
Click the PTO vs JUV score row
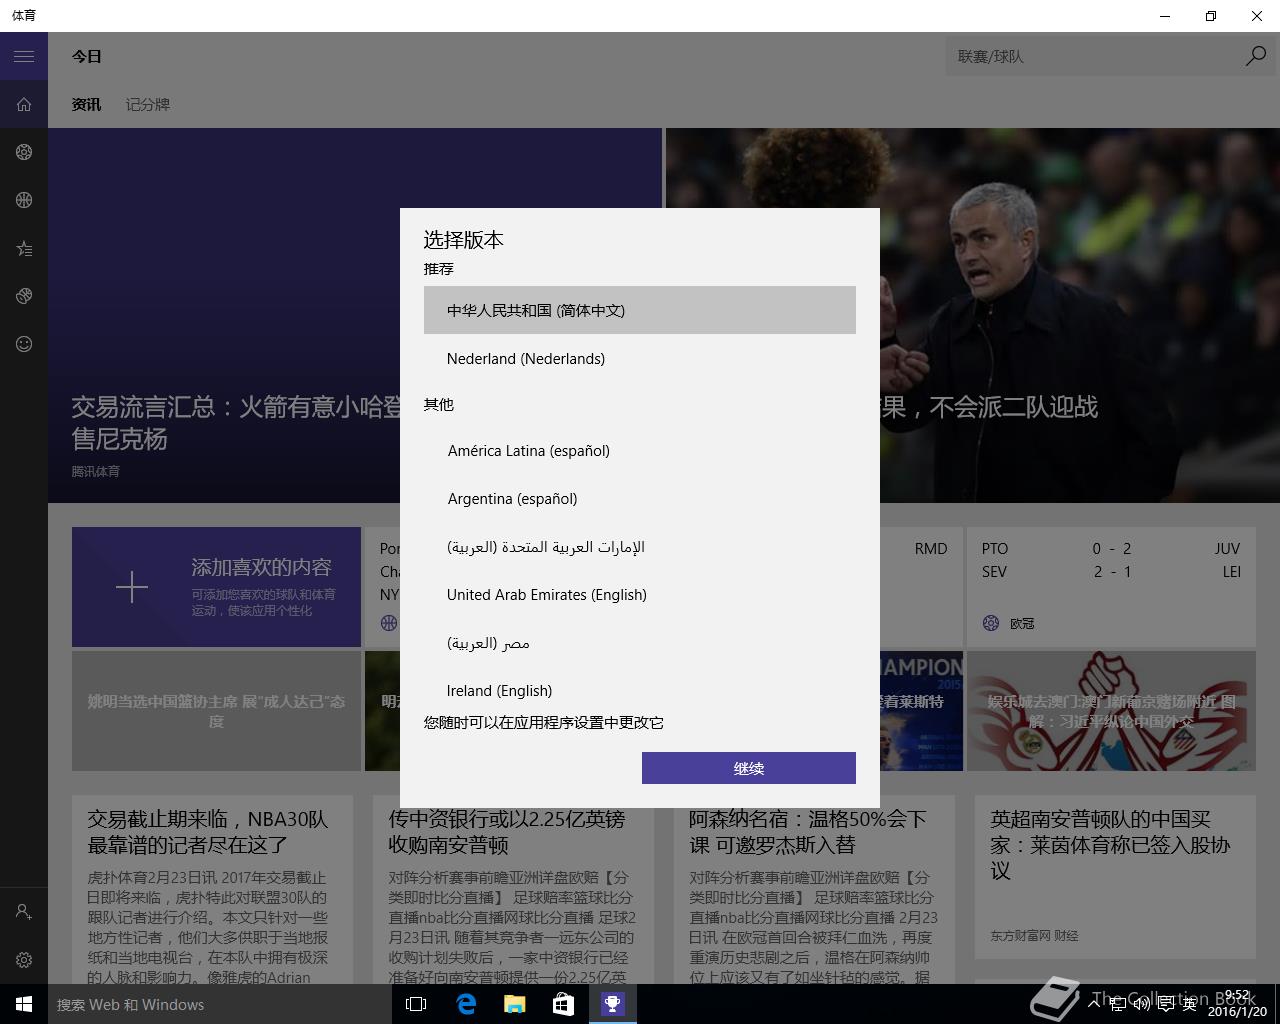pyautogui.click(x=1111, y=548)
